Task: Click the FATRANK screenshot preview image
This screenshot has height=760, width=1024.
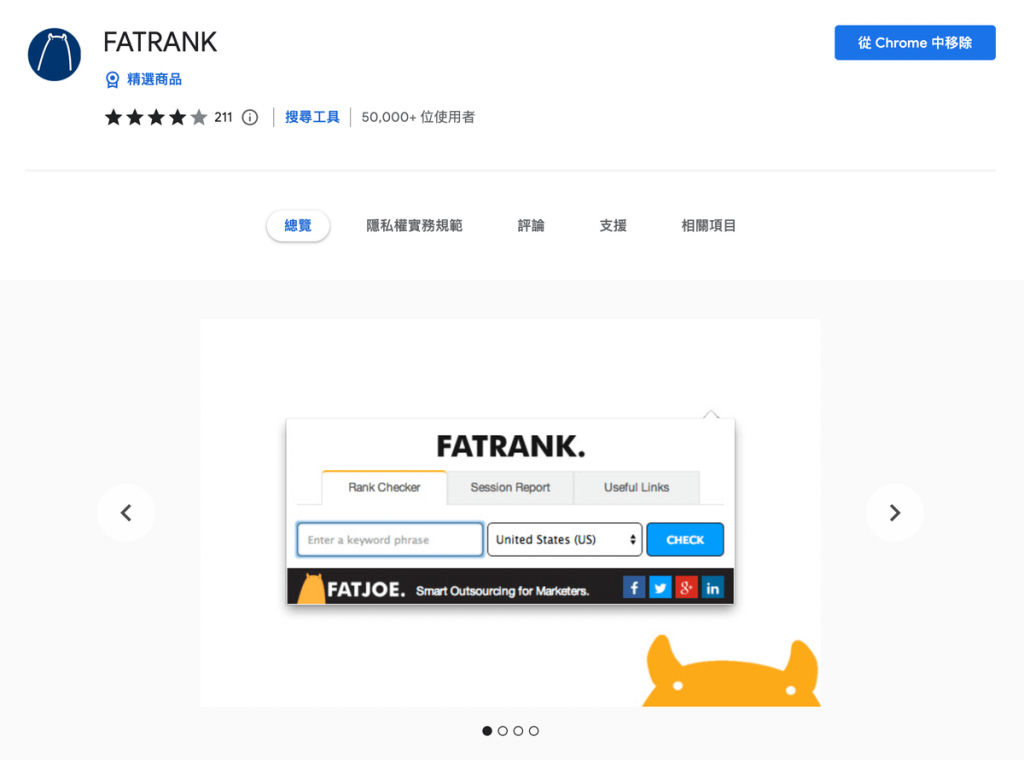Action: (510, 513)
